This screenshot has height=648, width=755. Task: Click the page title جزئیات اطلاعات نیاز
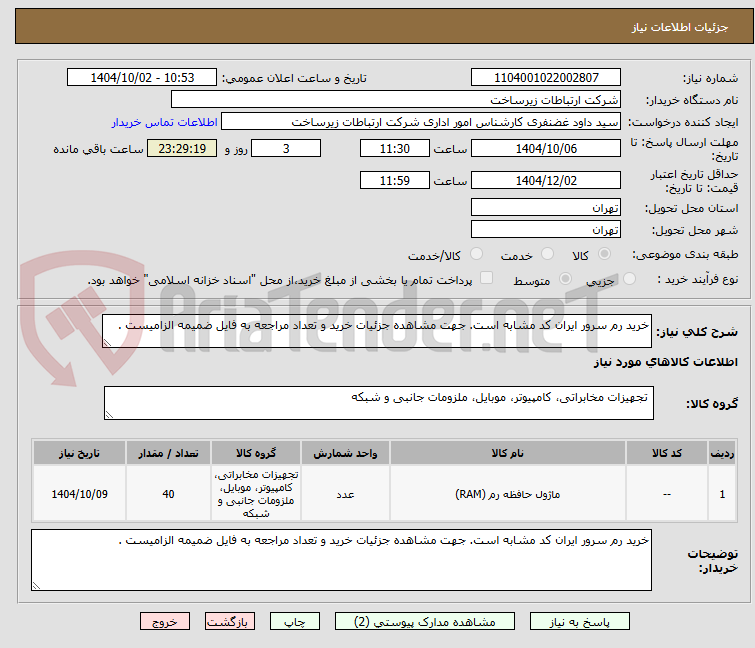pyautogui.click(x=680, y=27)
